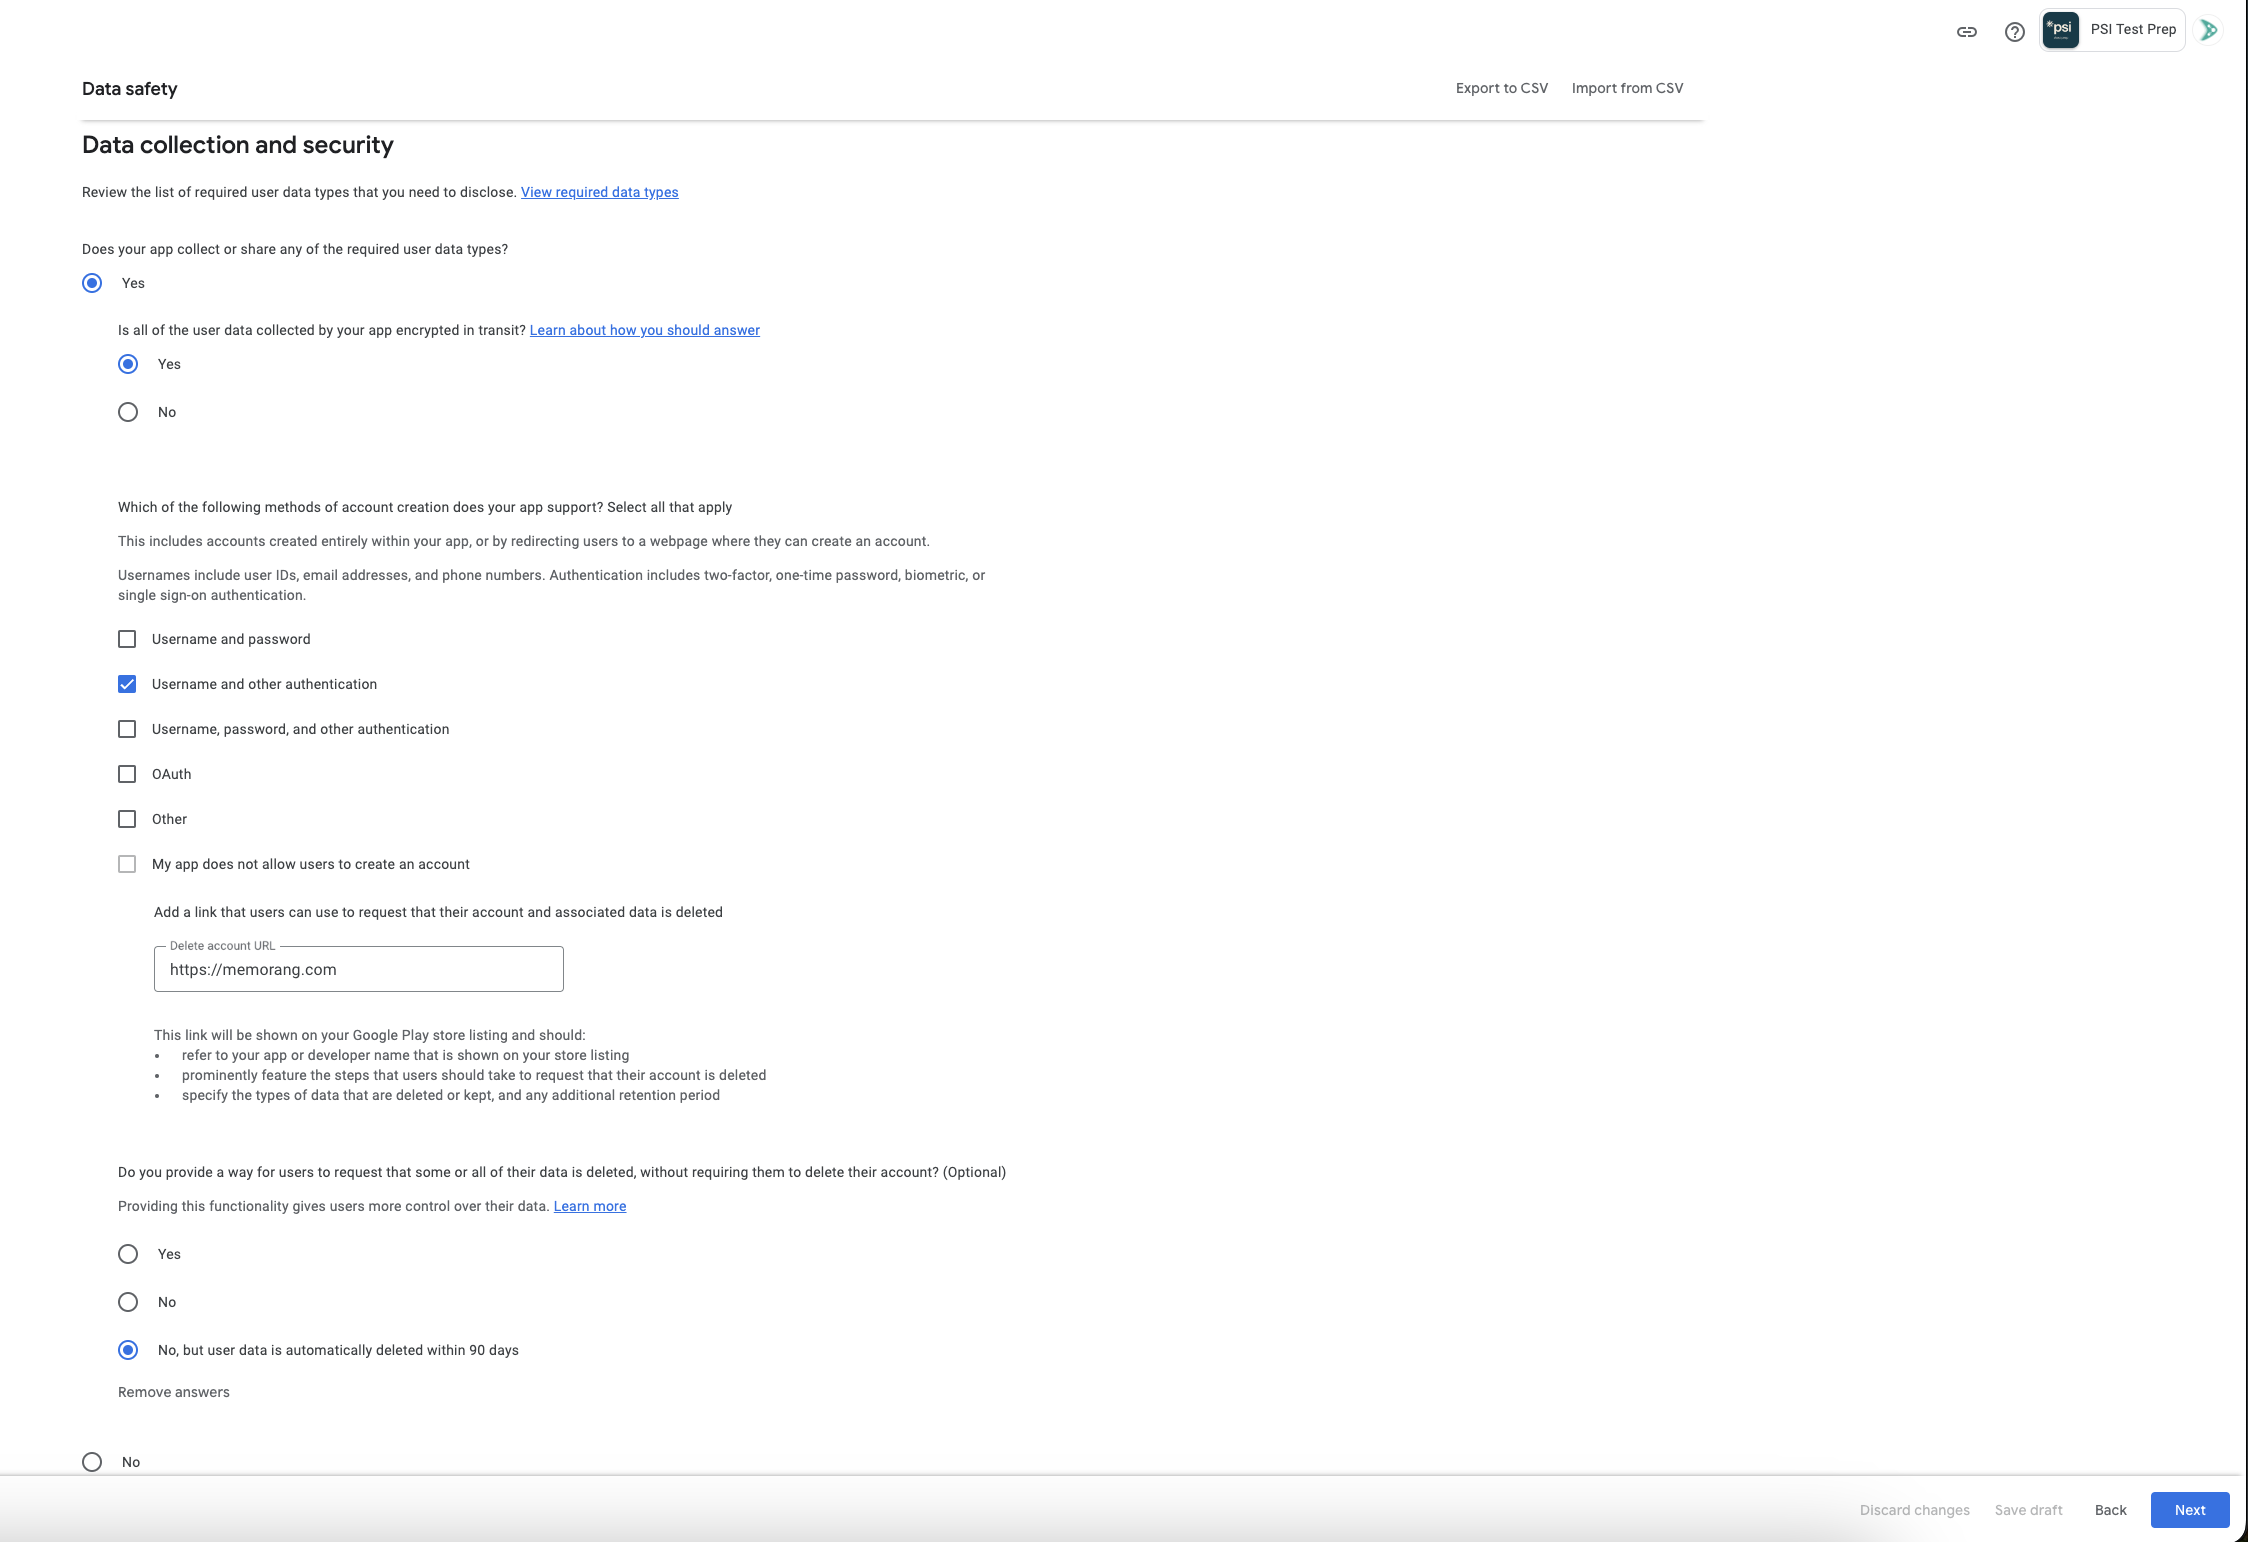Image resolution: width=2248 pixels, height=1542 pixels.
Task: Select bottom No for data collection
Action: [92, 1462]
